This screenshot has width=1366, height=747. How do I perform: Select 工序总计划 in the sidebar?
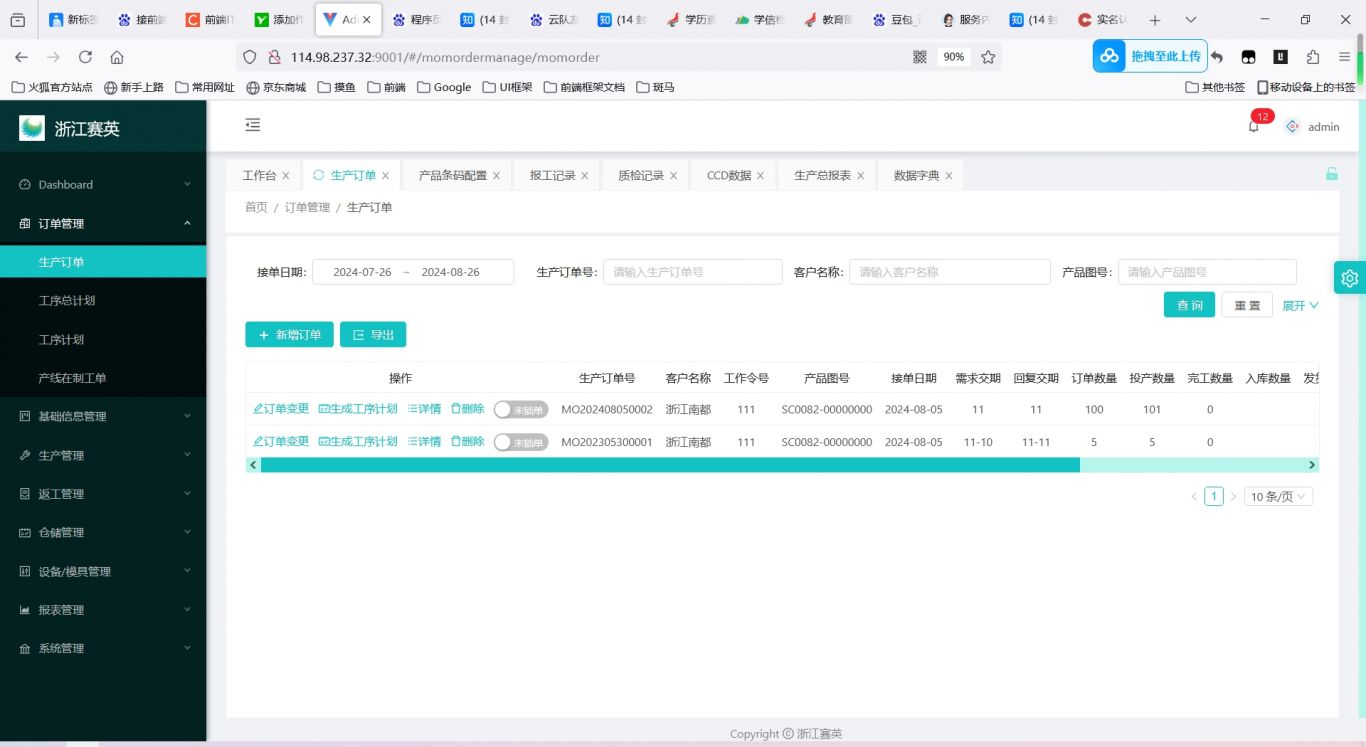[103, 300]
